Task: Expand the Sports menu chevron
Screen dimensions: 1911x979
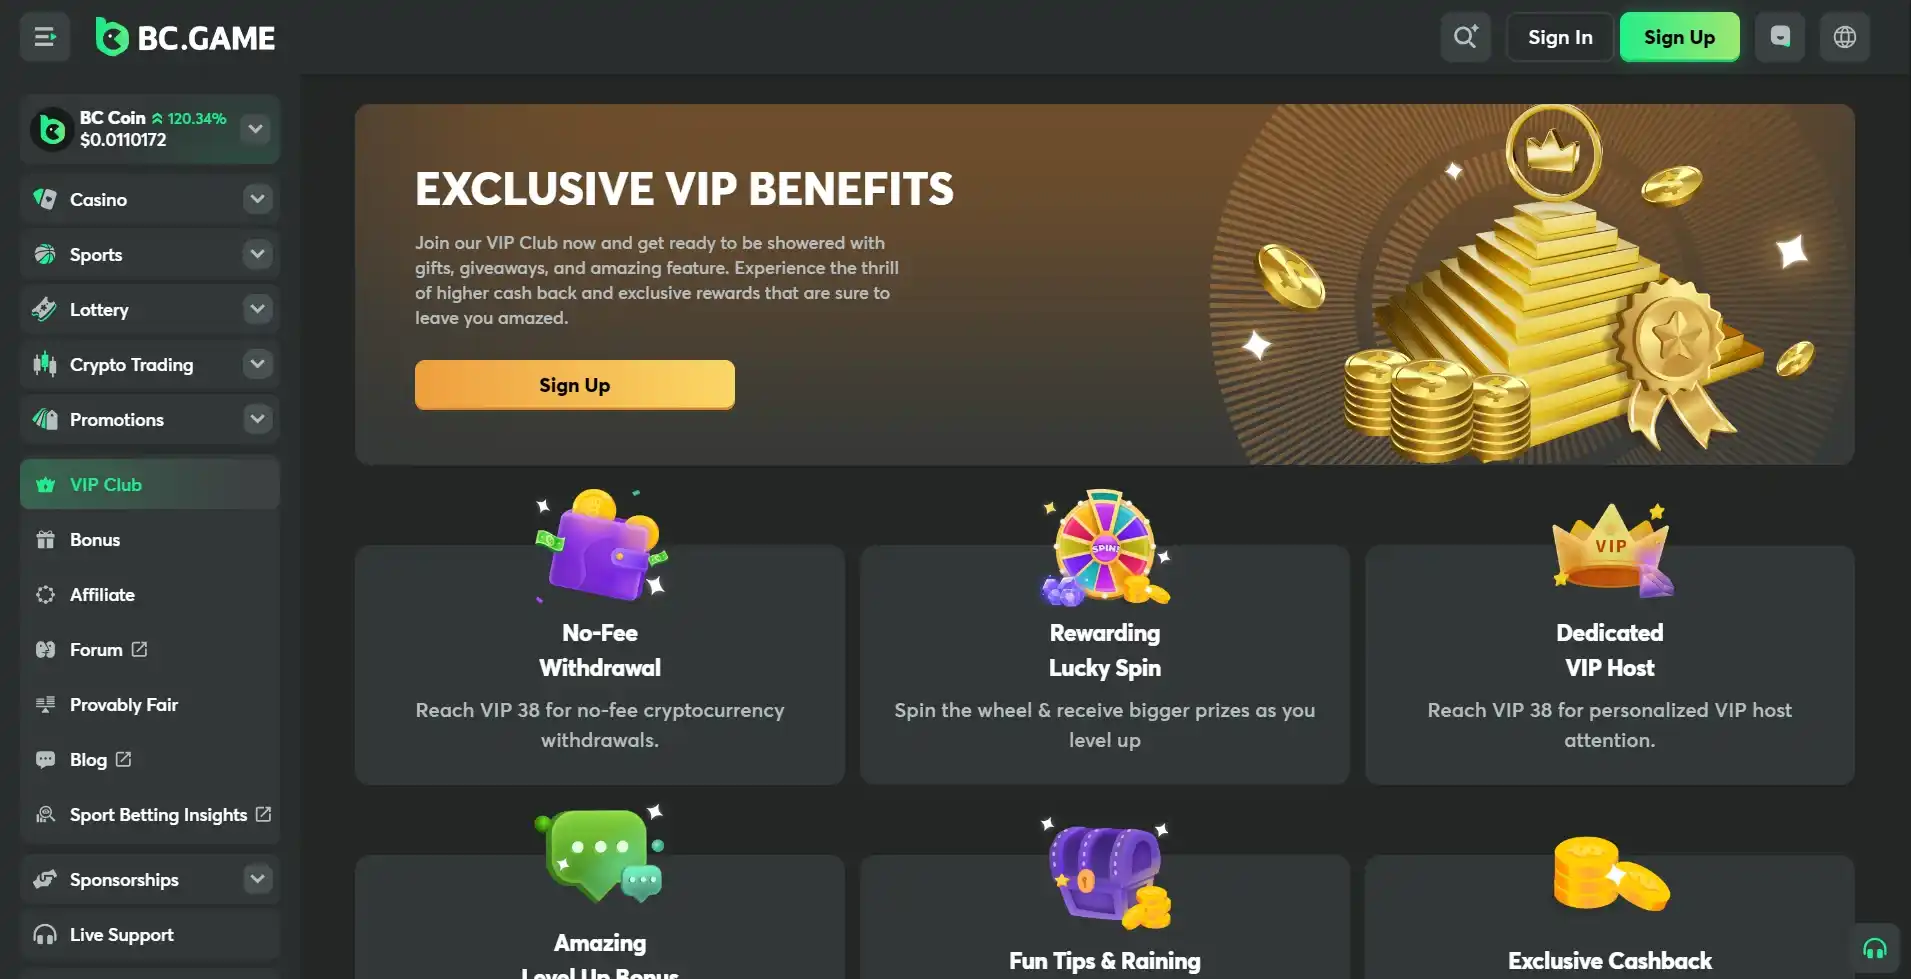Action: point(257,254)
